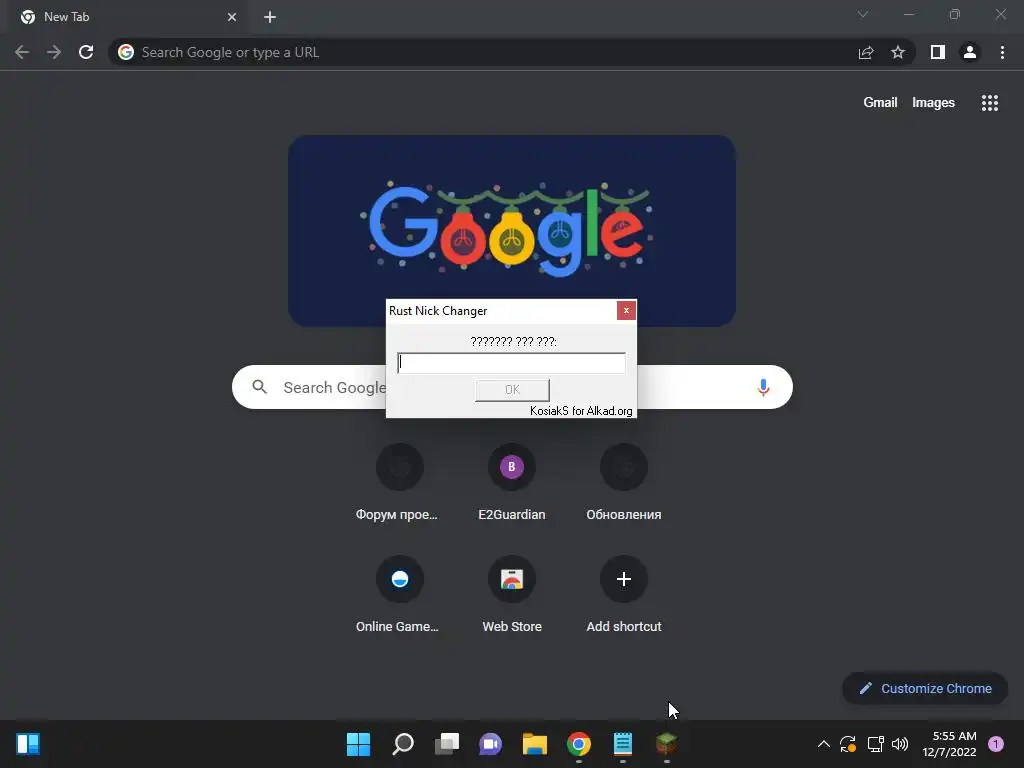Open Task View on taskbar
Viewport: 1024px width, 768px height.
pos(447,744)
